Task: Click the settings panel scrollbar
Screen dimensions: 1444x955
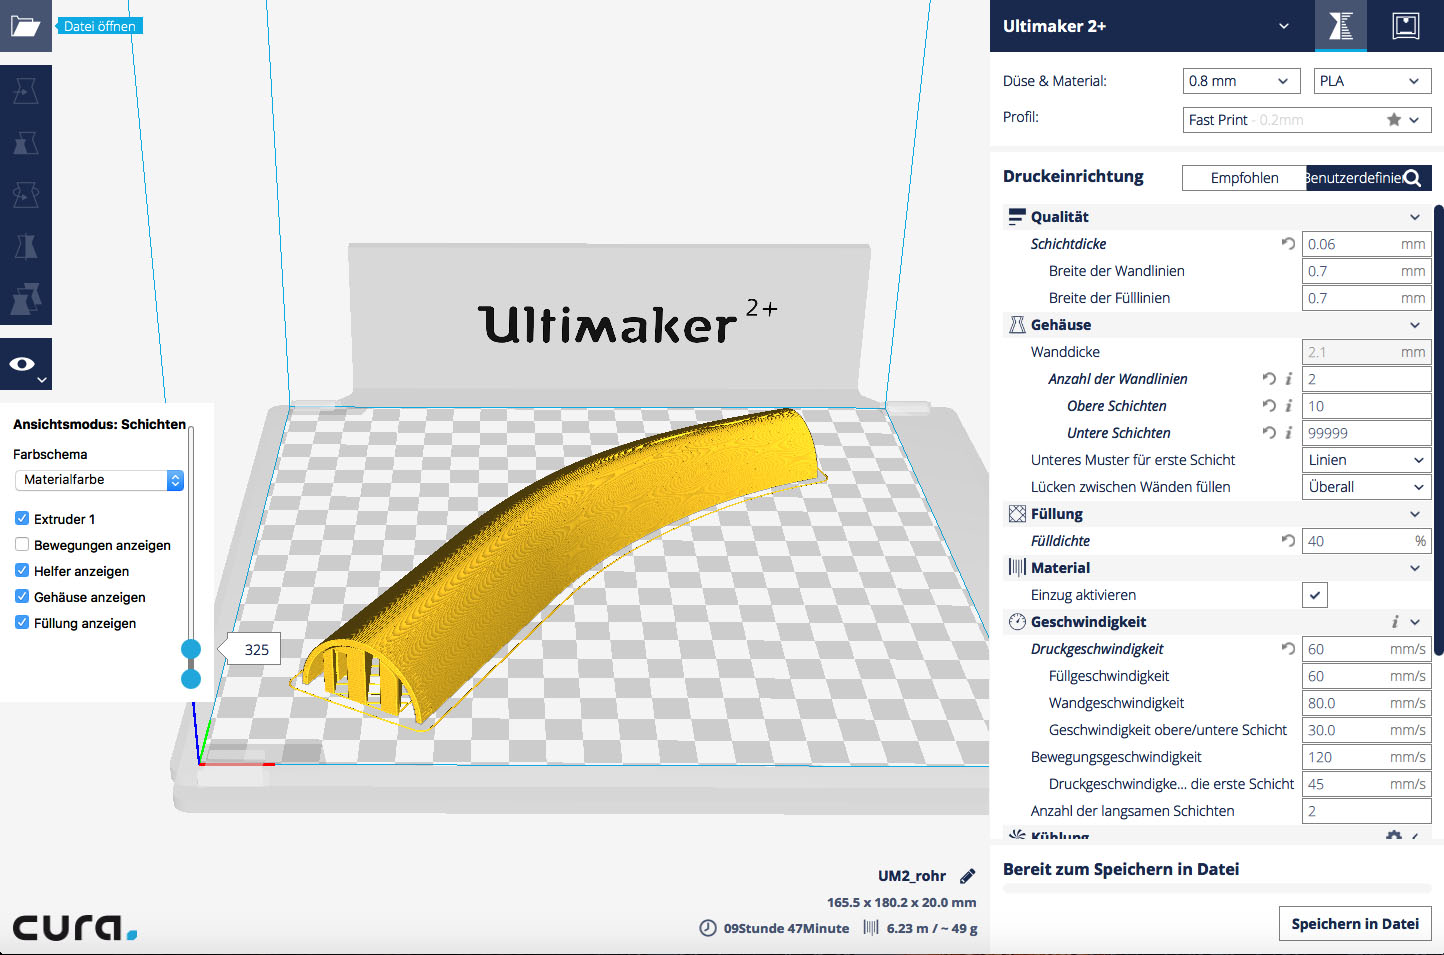Action: click(x=1439, y=430)
